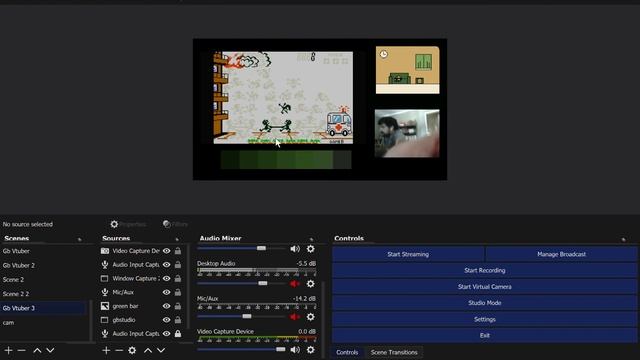Lock the Window Capture source
This screenshot has height=360, width=640.
(x=178, y=278)
